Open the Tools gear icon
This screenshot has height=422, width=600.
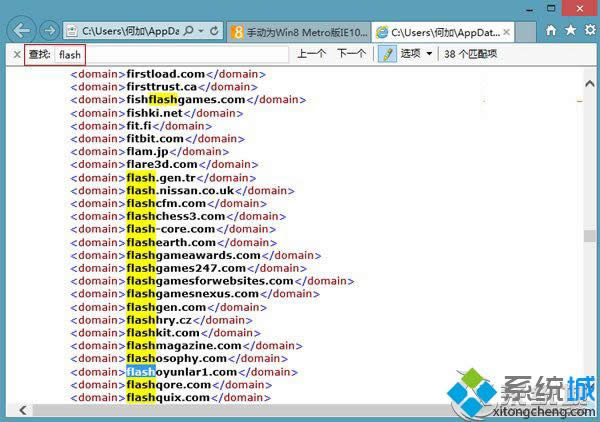coord(590,30)
